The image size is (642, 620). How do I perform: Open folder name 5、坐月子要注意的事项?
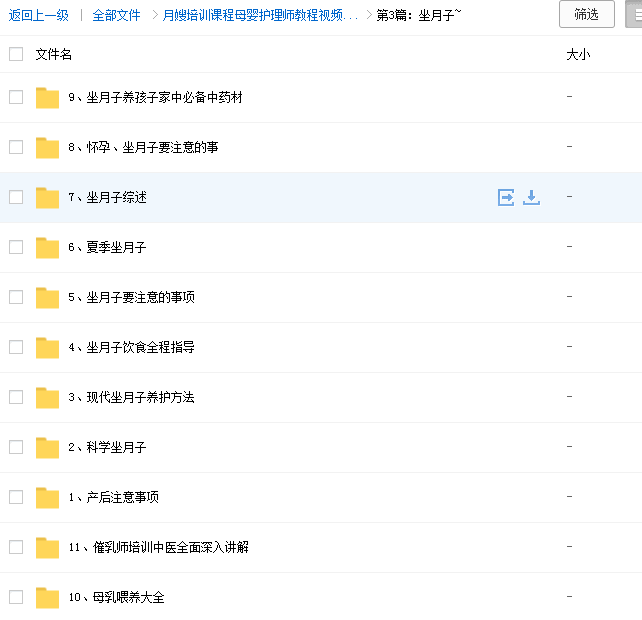[131, 297]
